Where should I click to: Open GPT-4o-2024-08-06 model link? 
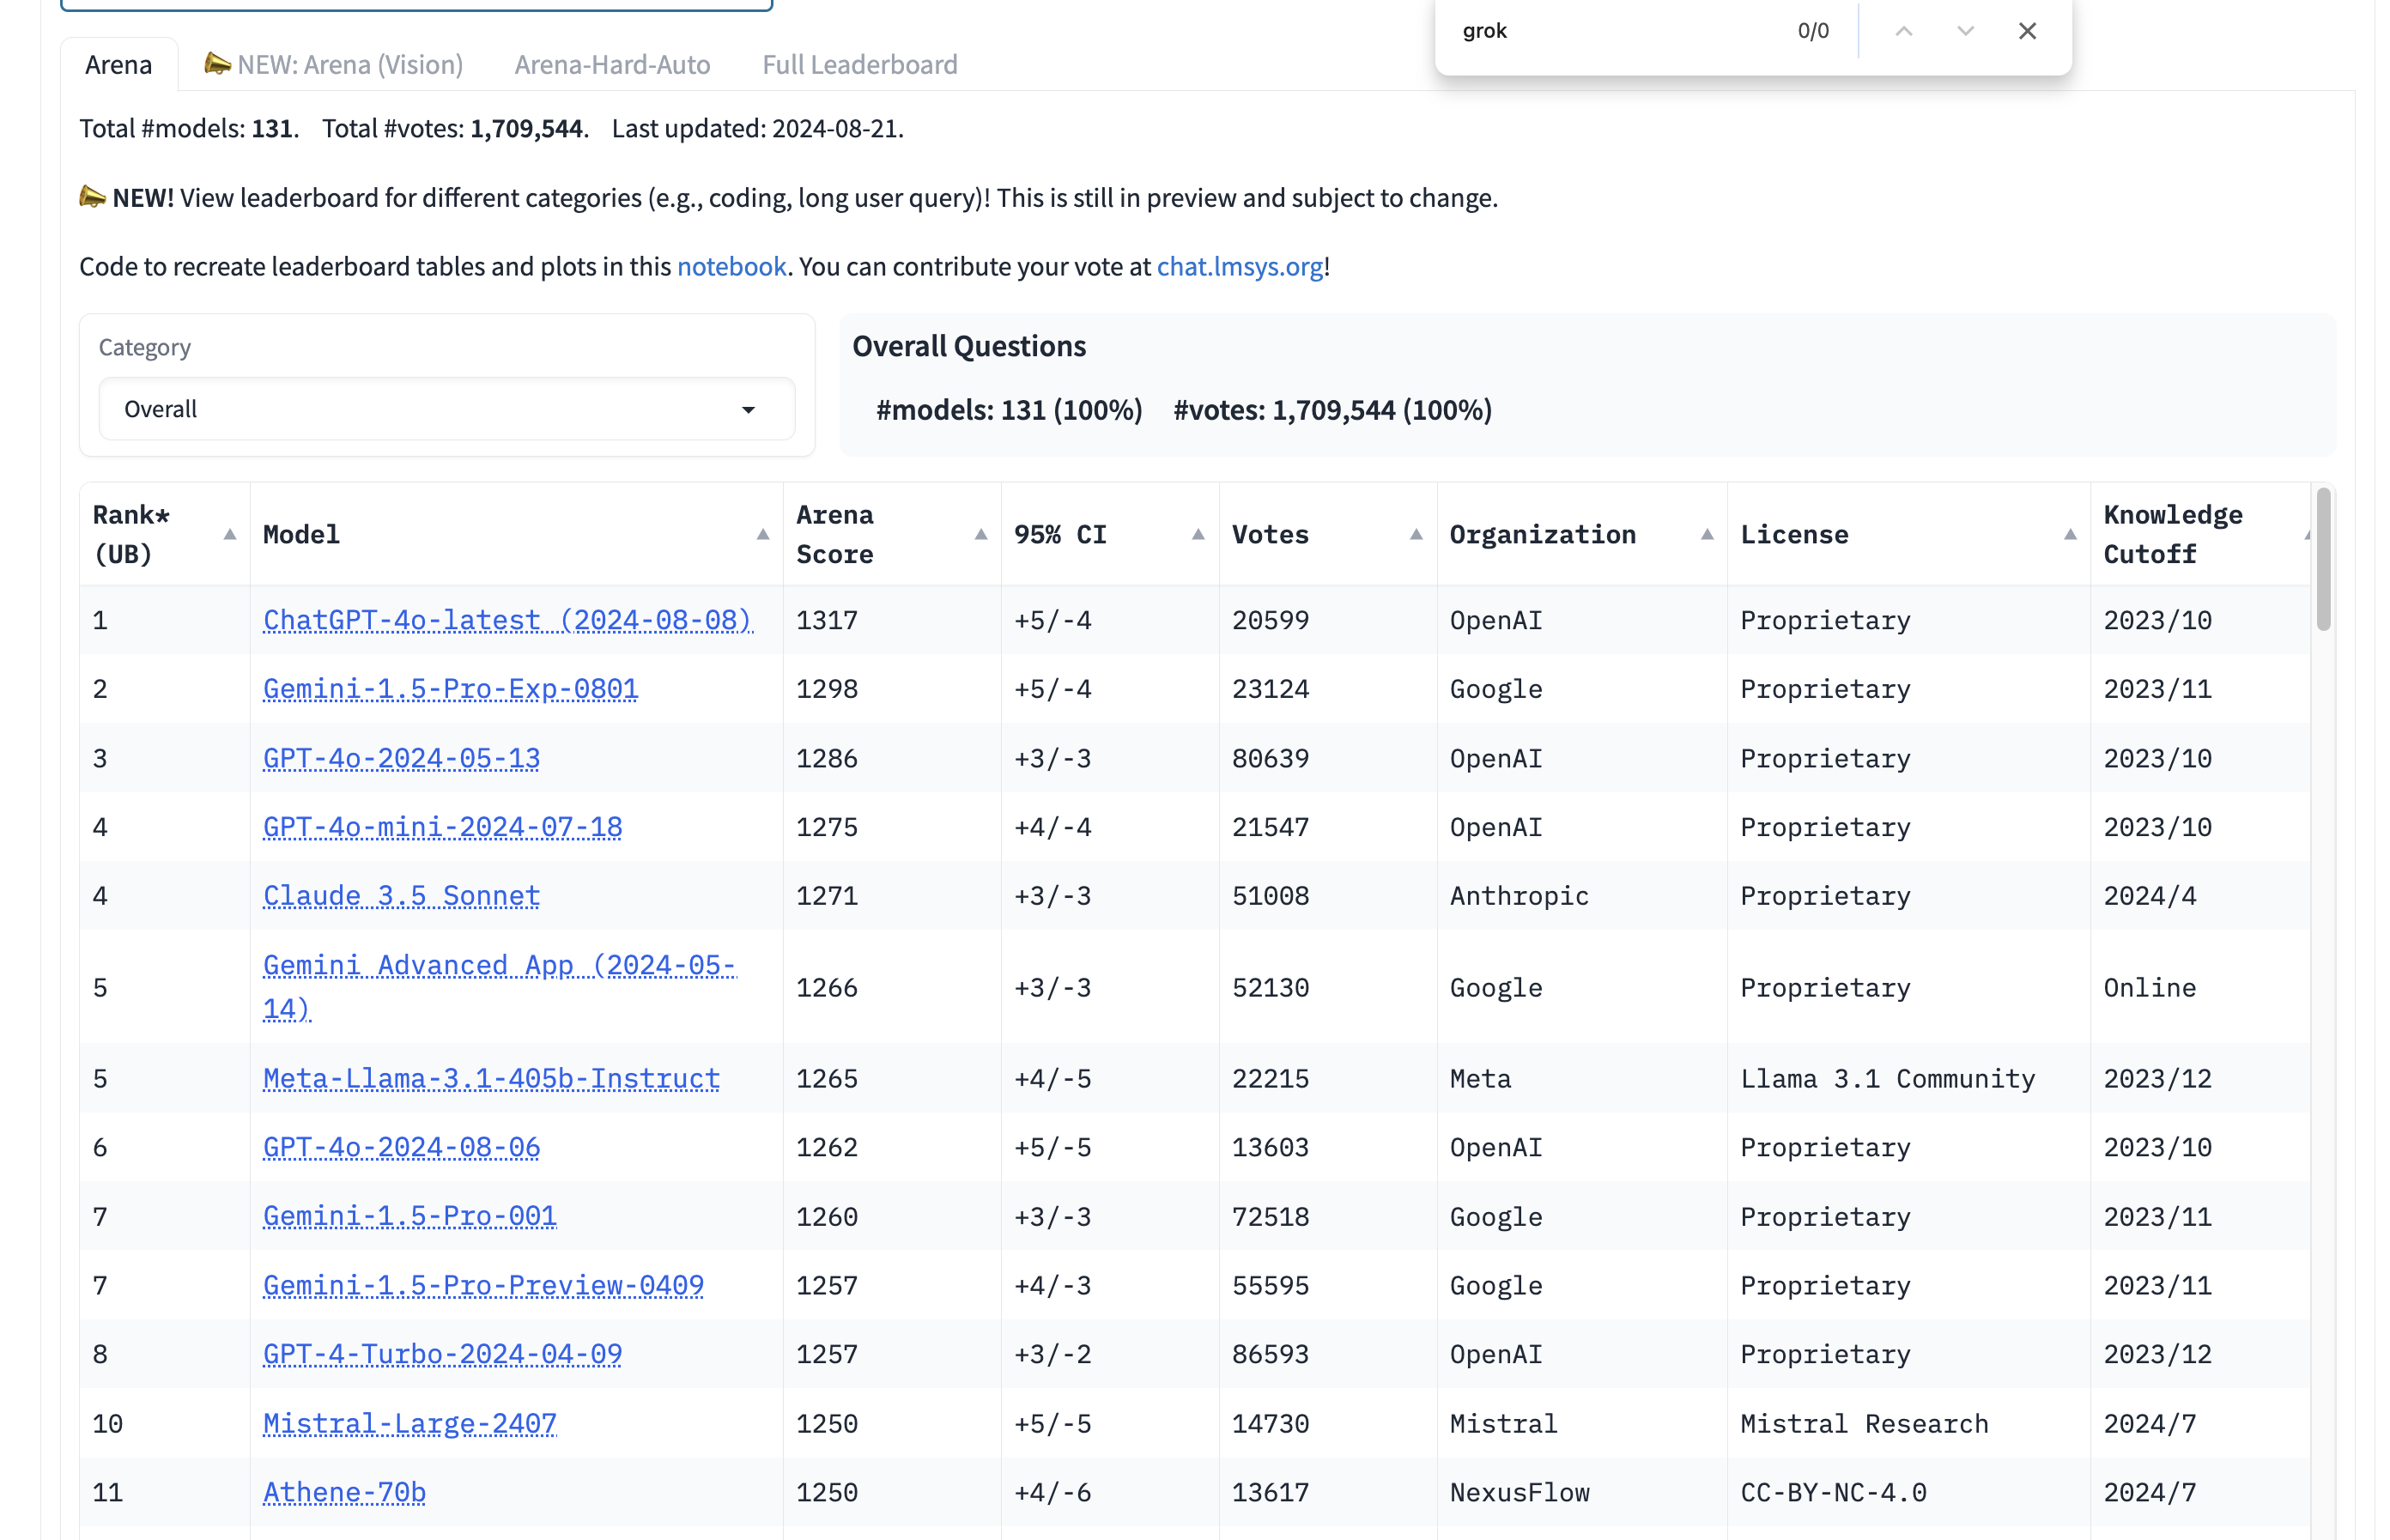[x=401, y=1147]
